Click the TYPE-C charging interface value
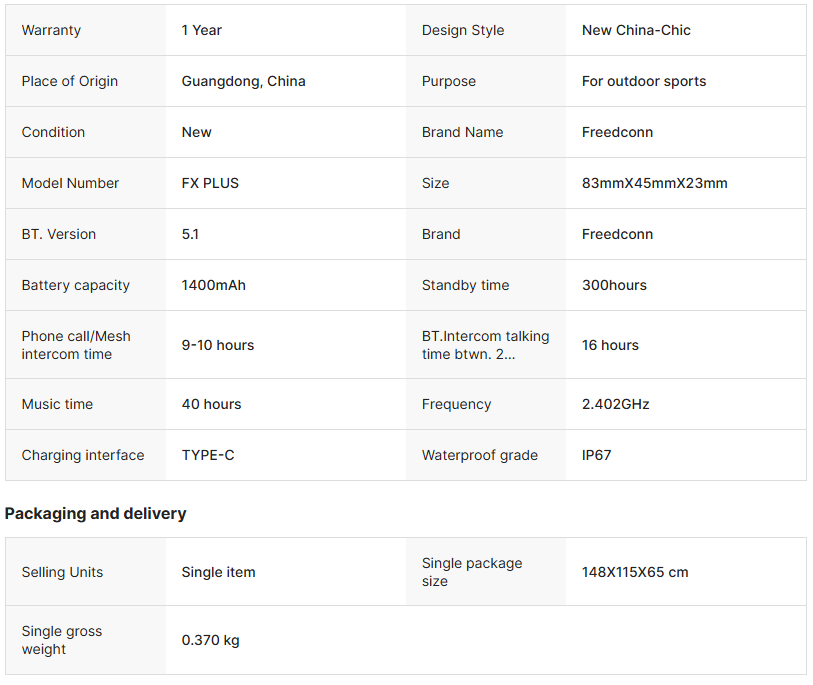The width and height of the screenshot is (813, 685). [x=208, y=455]
